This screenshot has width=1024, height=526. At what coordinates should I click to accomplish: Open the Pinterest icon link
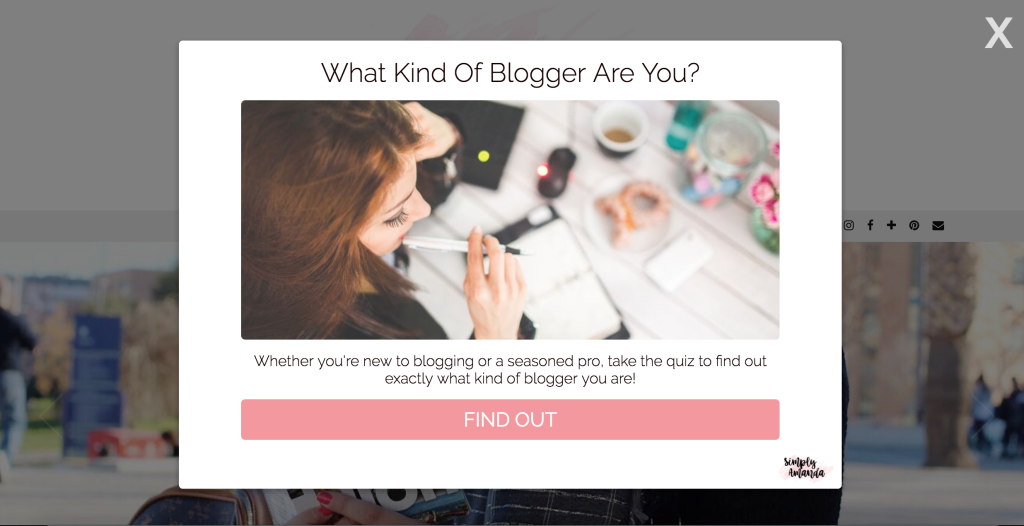click(914, 225)
